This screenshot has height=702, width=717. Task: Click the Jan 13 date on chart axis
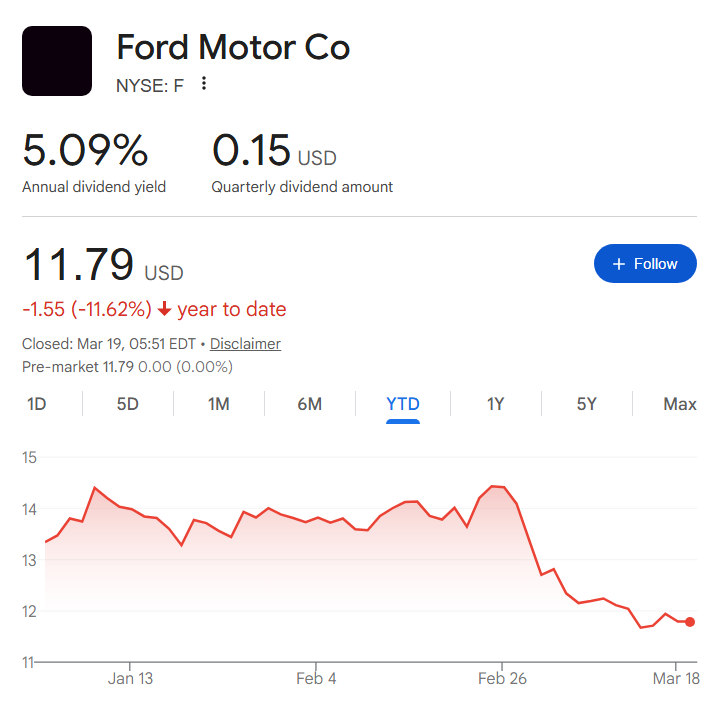tap(131, 678)
